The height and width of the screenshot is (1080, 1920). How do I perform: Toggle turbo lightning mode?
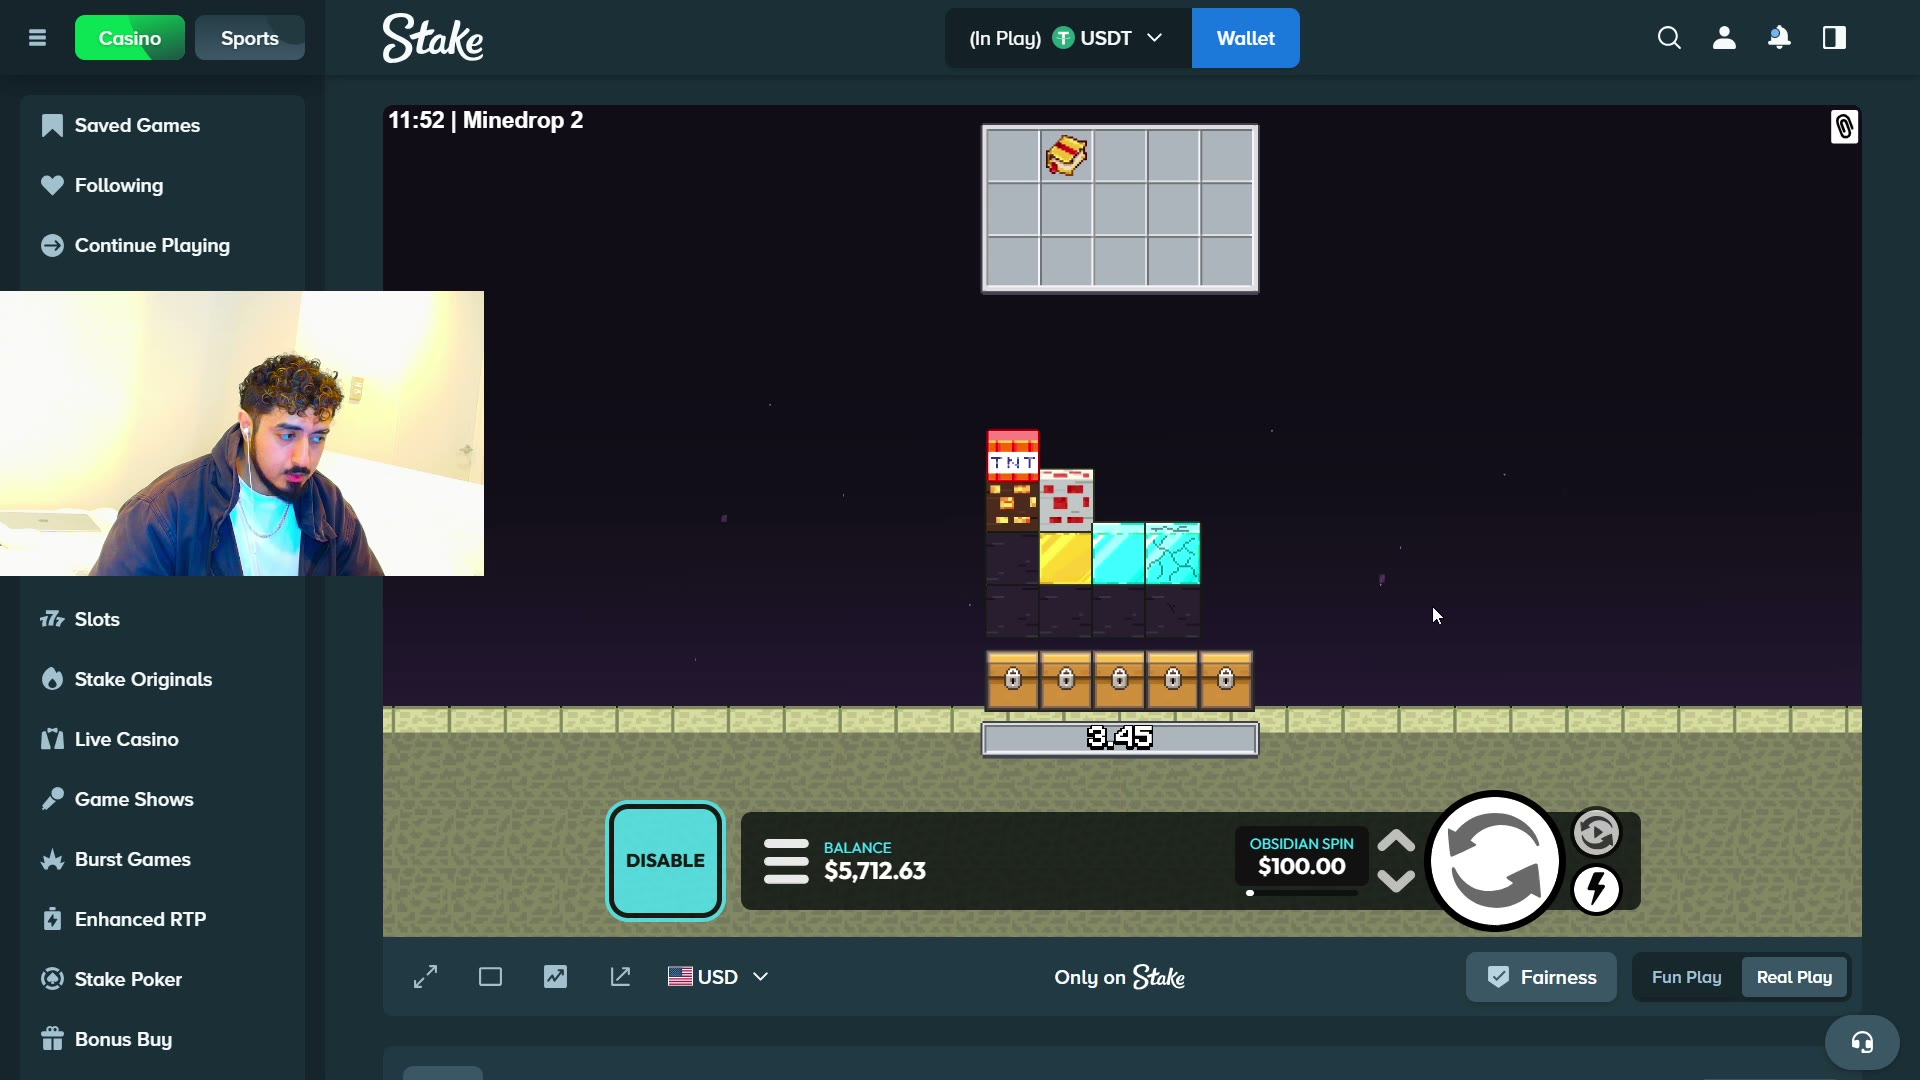[x=1596, y=889]
